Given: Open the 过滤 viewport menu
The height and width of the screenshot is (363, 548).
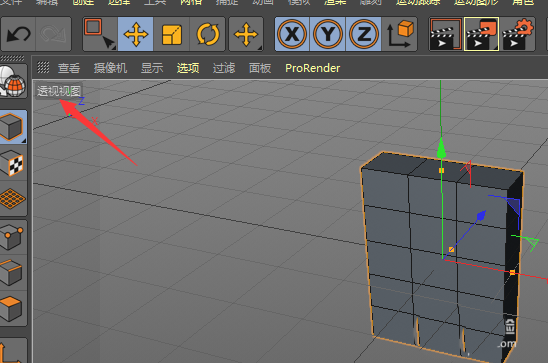Looking at the screenshot, I should [224, 68].
